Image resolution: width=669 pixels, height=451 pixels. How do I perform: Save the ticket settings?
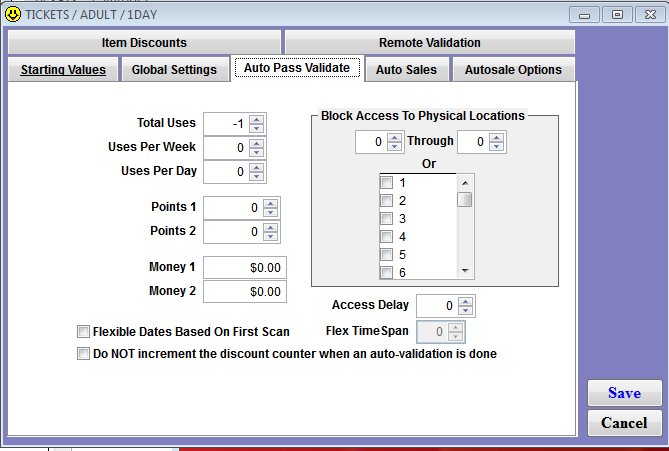pos(624,393)
